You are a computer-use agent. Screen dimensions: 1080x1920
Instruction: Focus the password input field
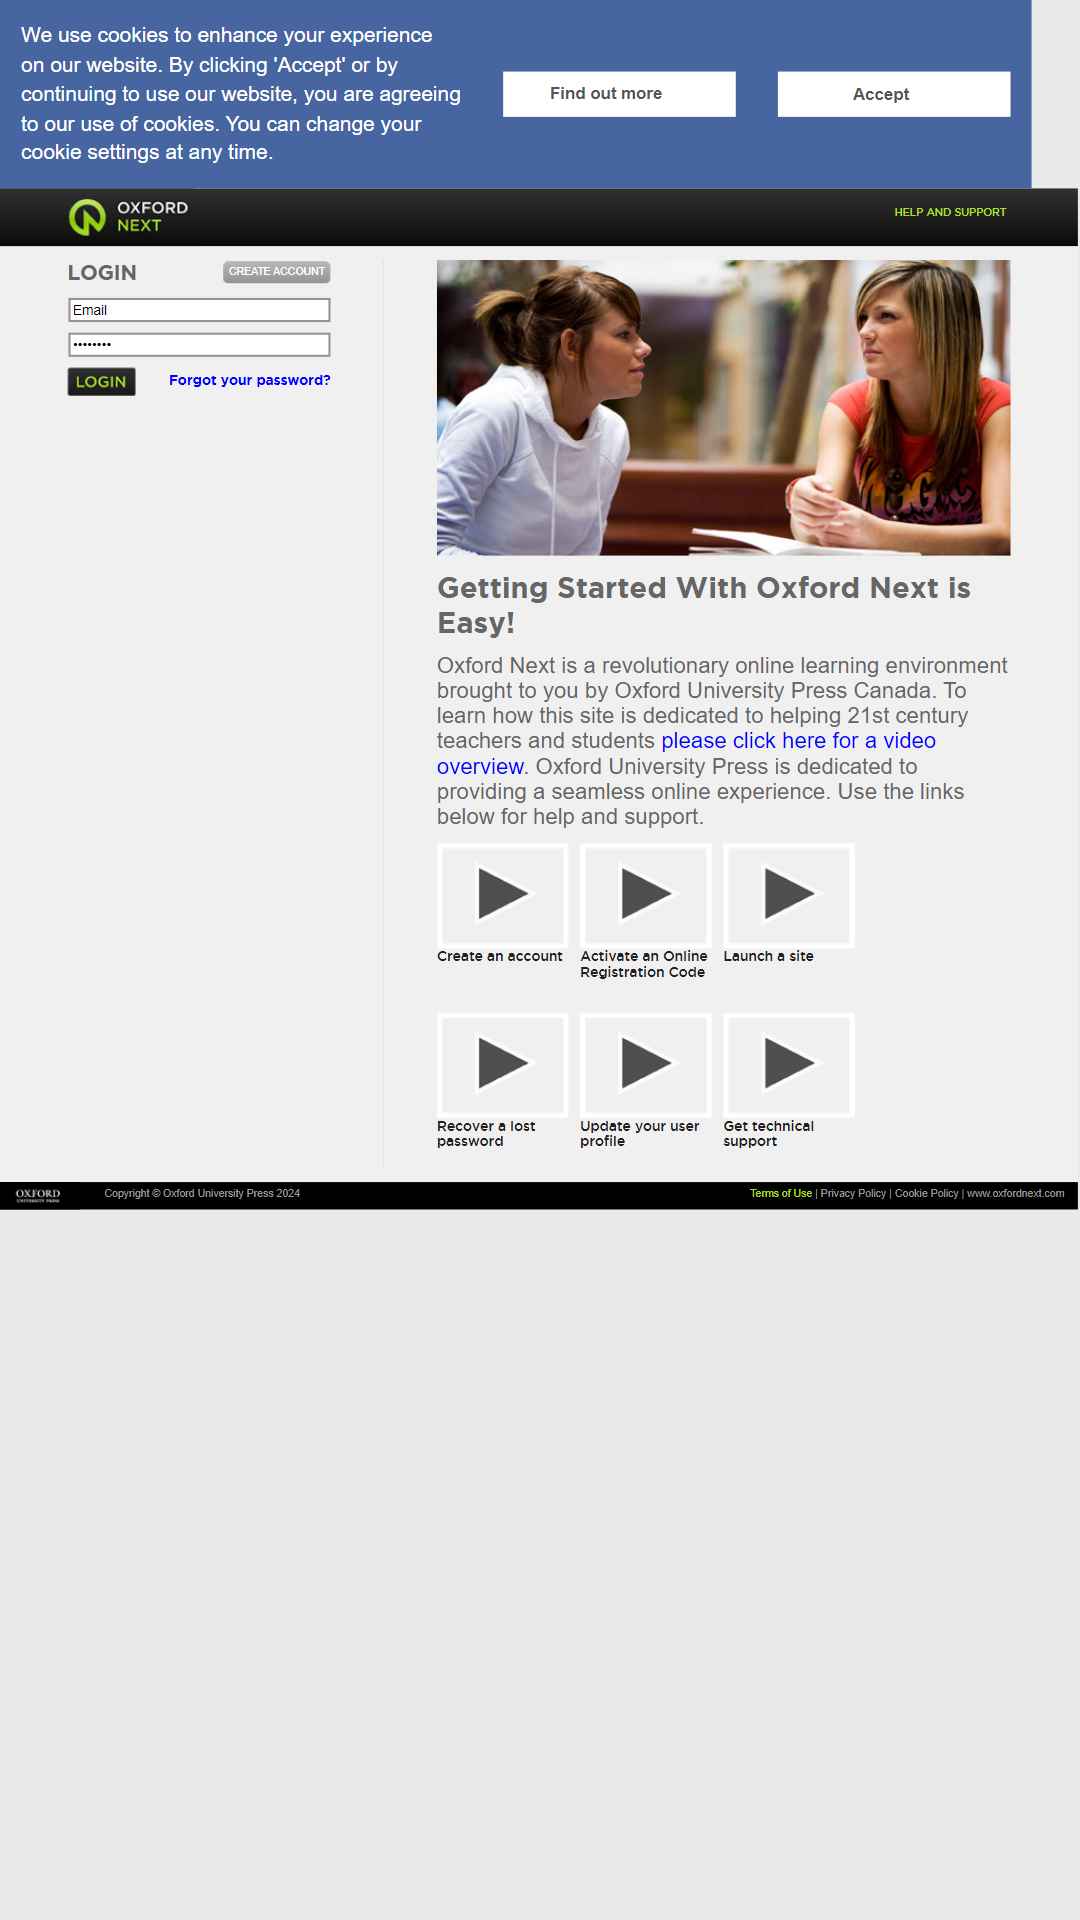(x=199, y=344)
